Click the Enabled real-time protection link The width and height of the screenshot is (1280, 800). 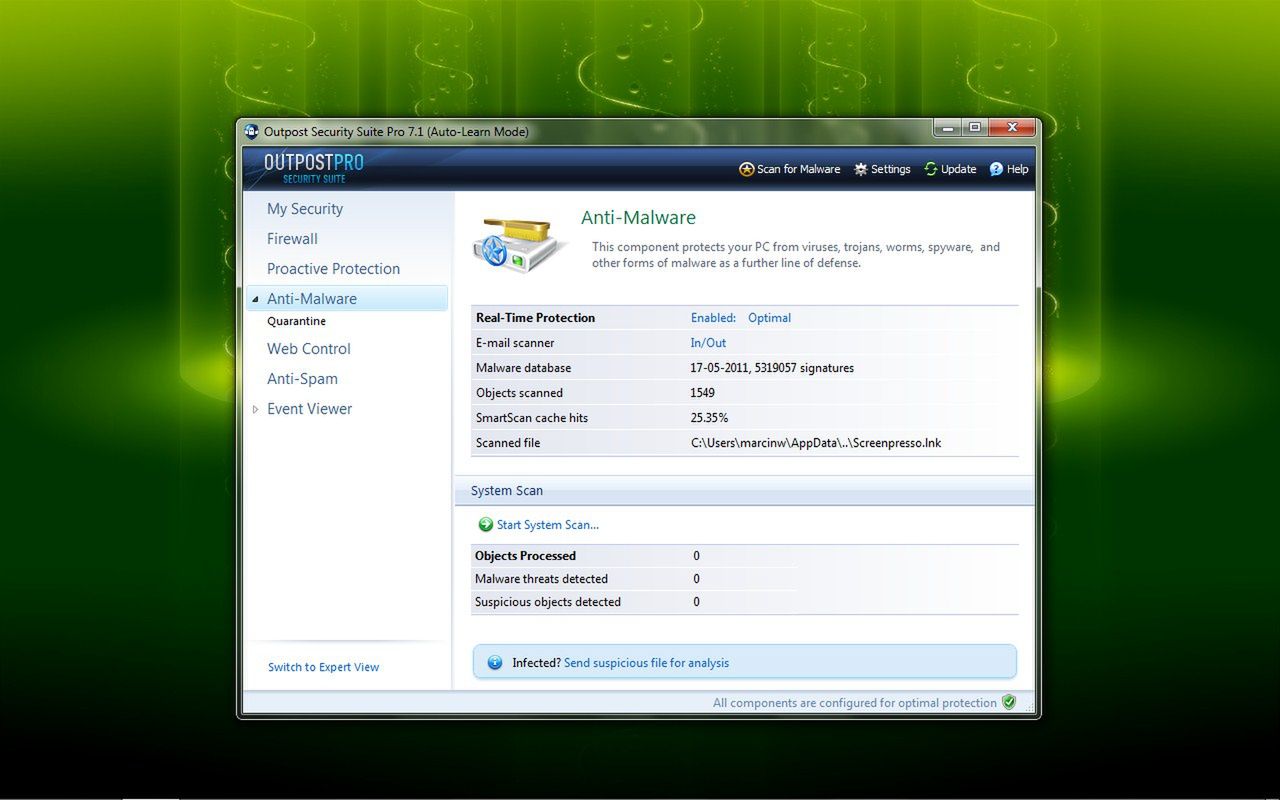click(x=713, y=318)
